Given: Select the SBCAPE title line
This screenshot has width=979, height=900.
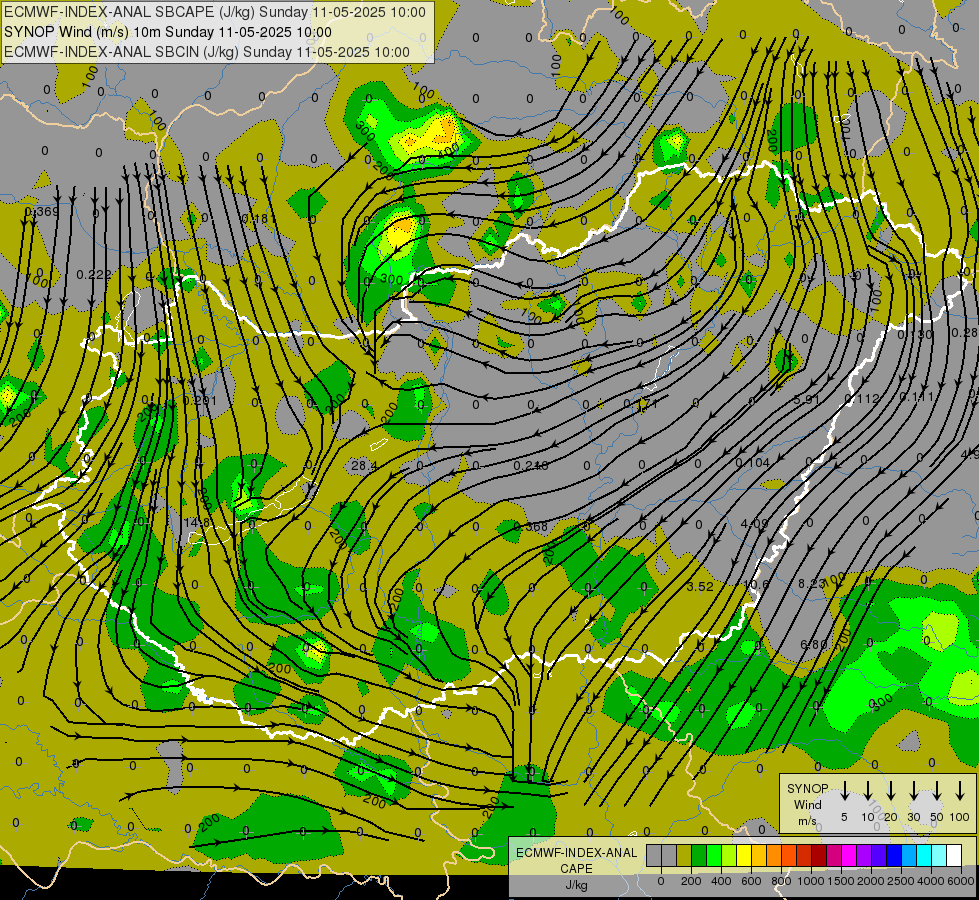Looking at the screenshot, I should (215, 12).
